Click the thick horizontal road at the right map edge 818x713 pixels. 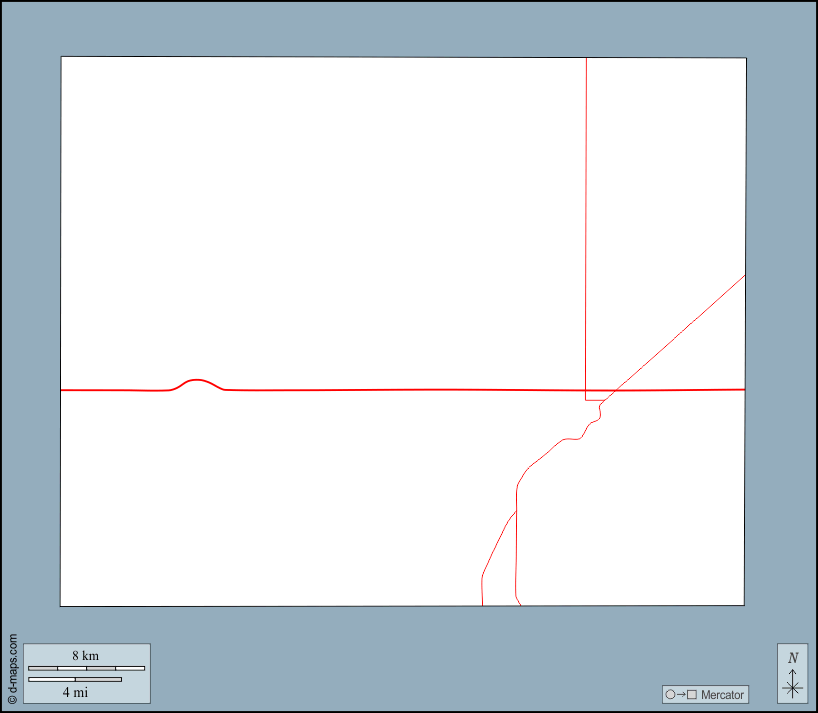click(x=742, y=389)
